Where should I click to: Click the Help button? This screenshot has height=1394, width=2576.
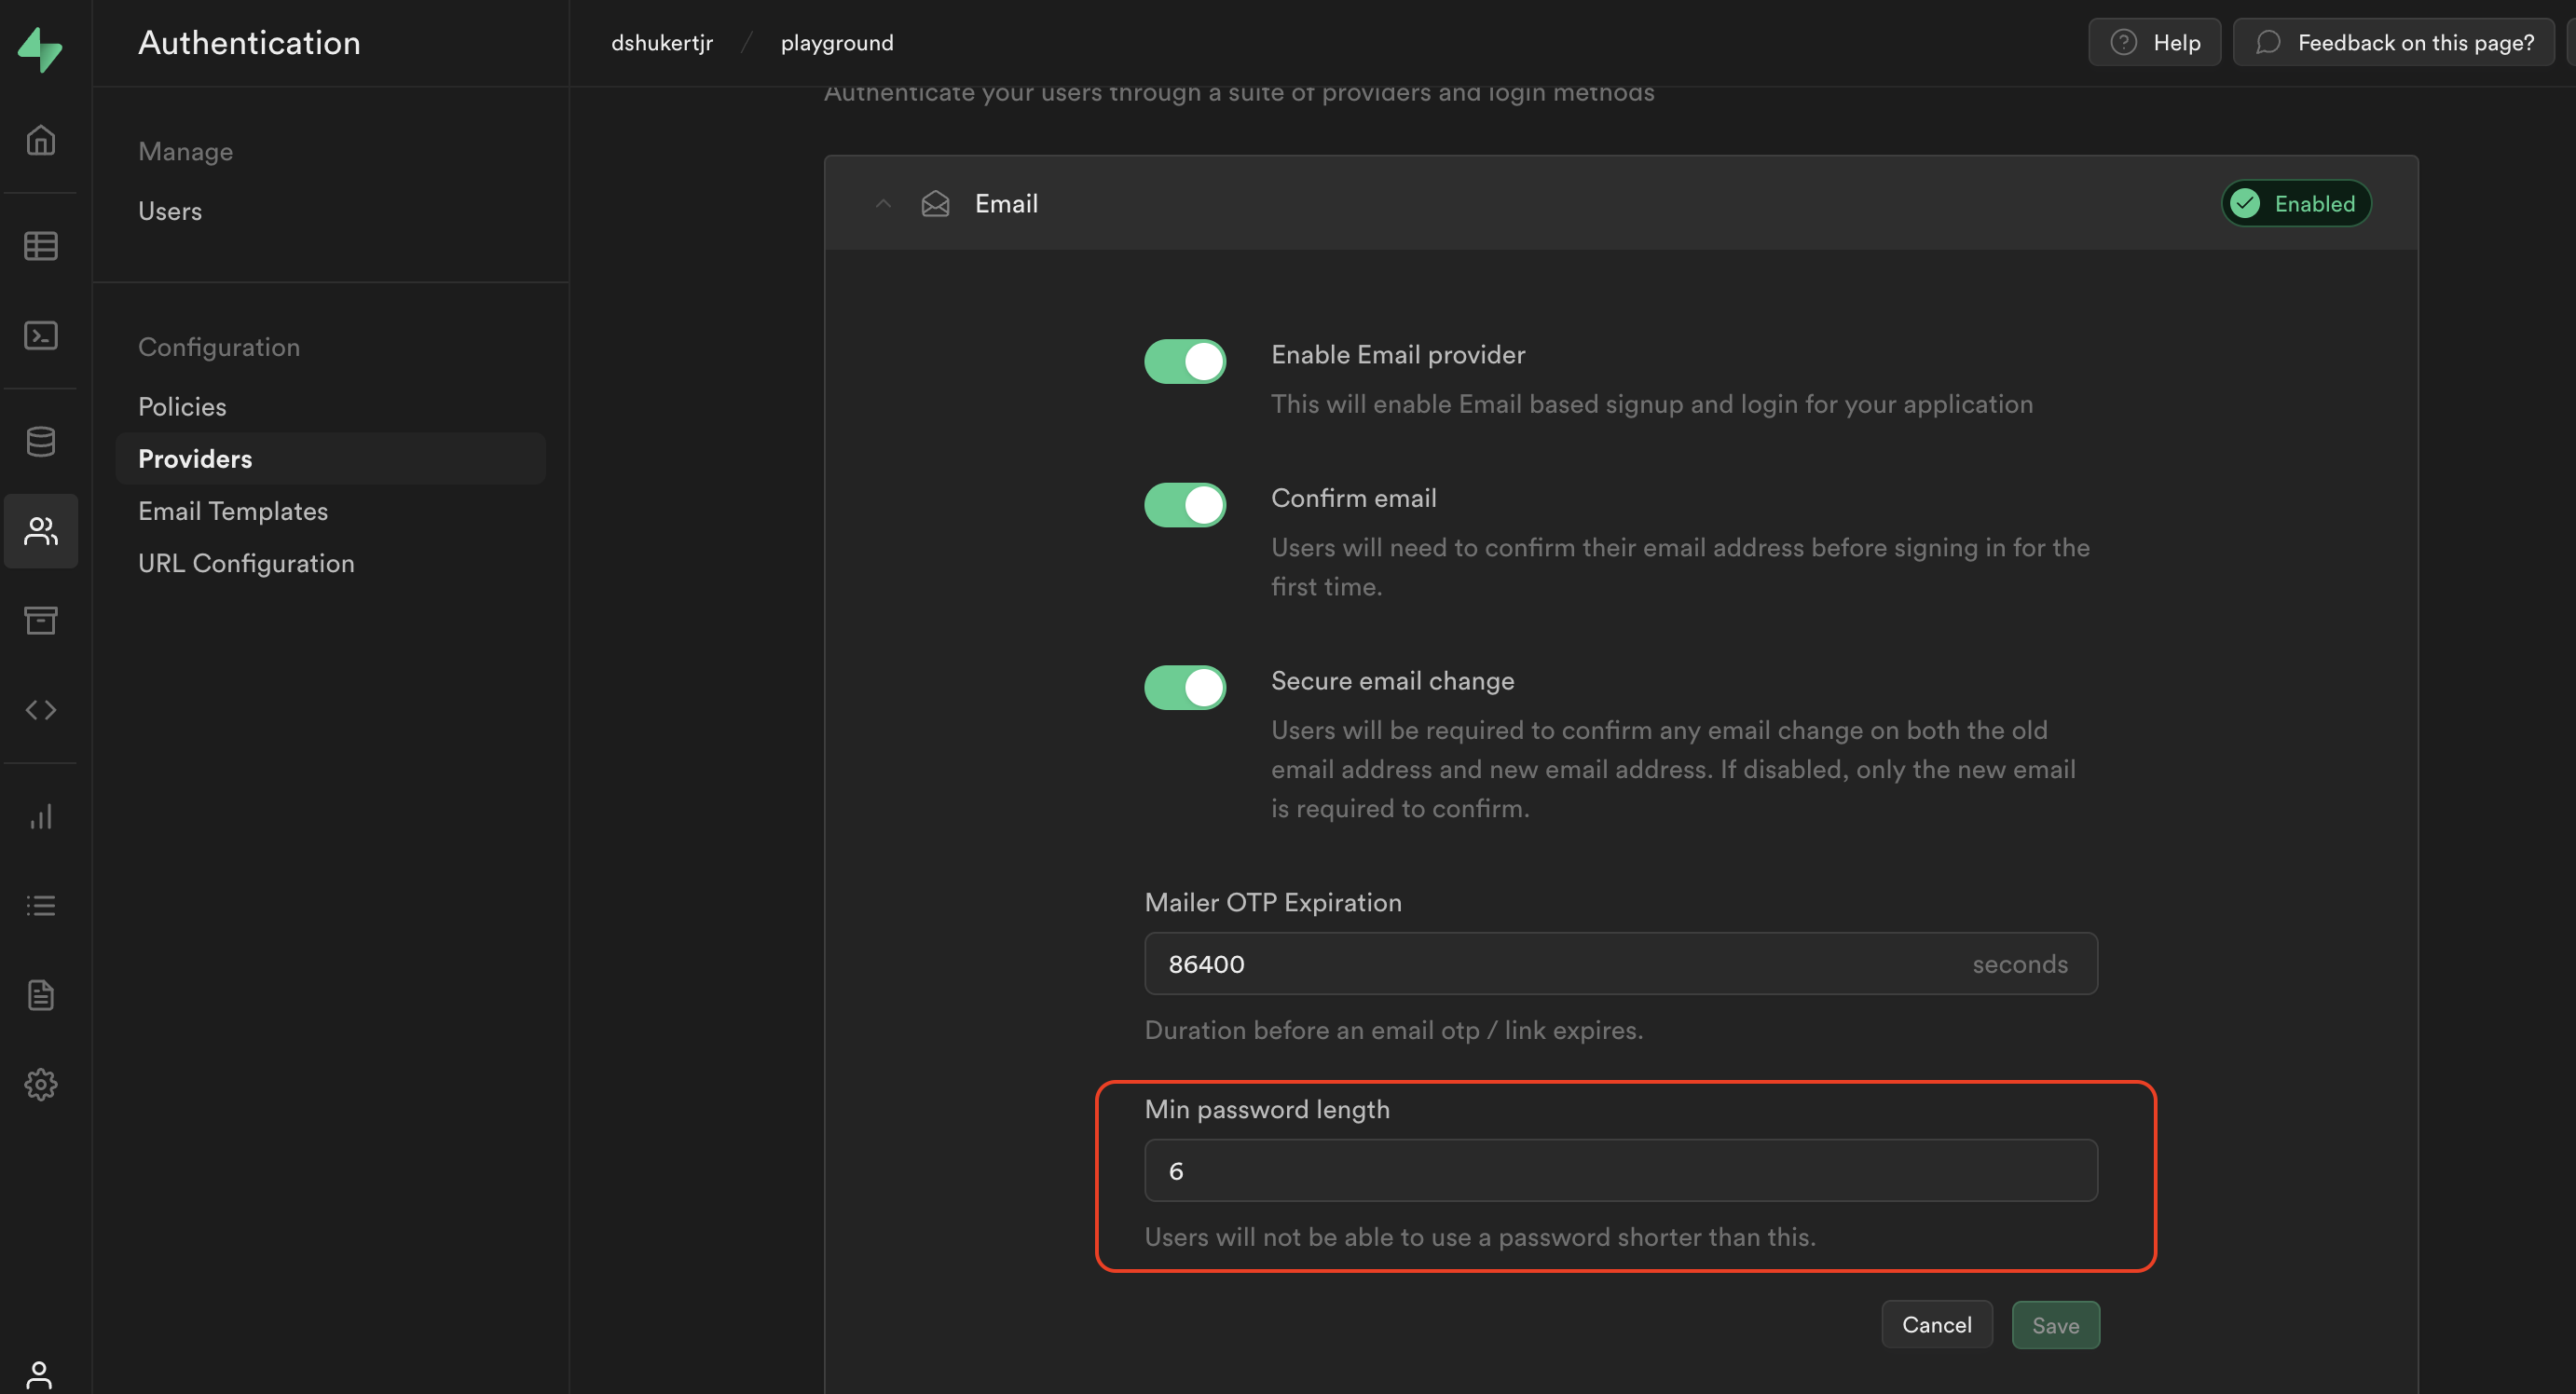[x=2154, y=42]
